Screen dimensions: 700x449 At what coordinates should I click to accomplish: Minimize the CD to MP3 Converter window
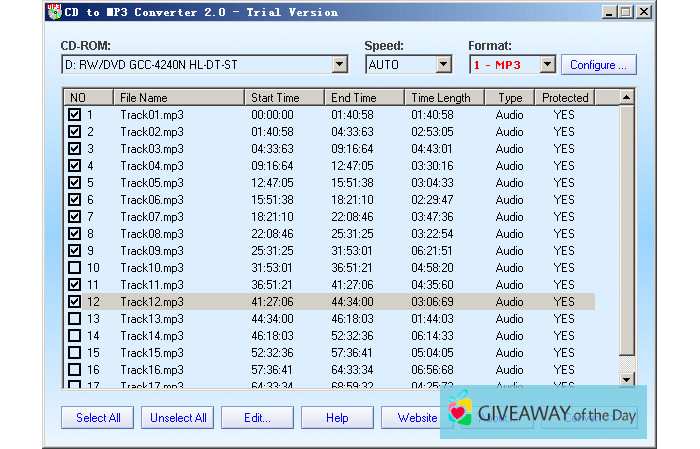608,12
